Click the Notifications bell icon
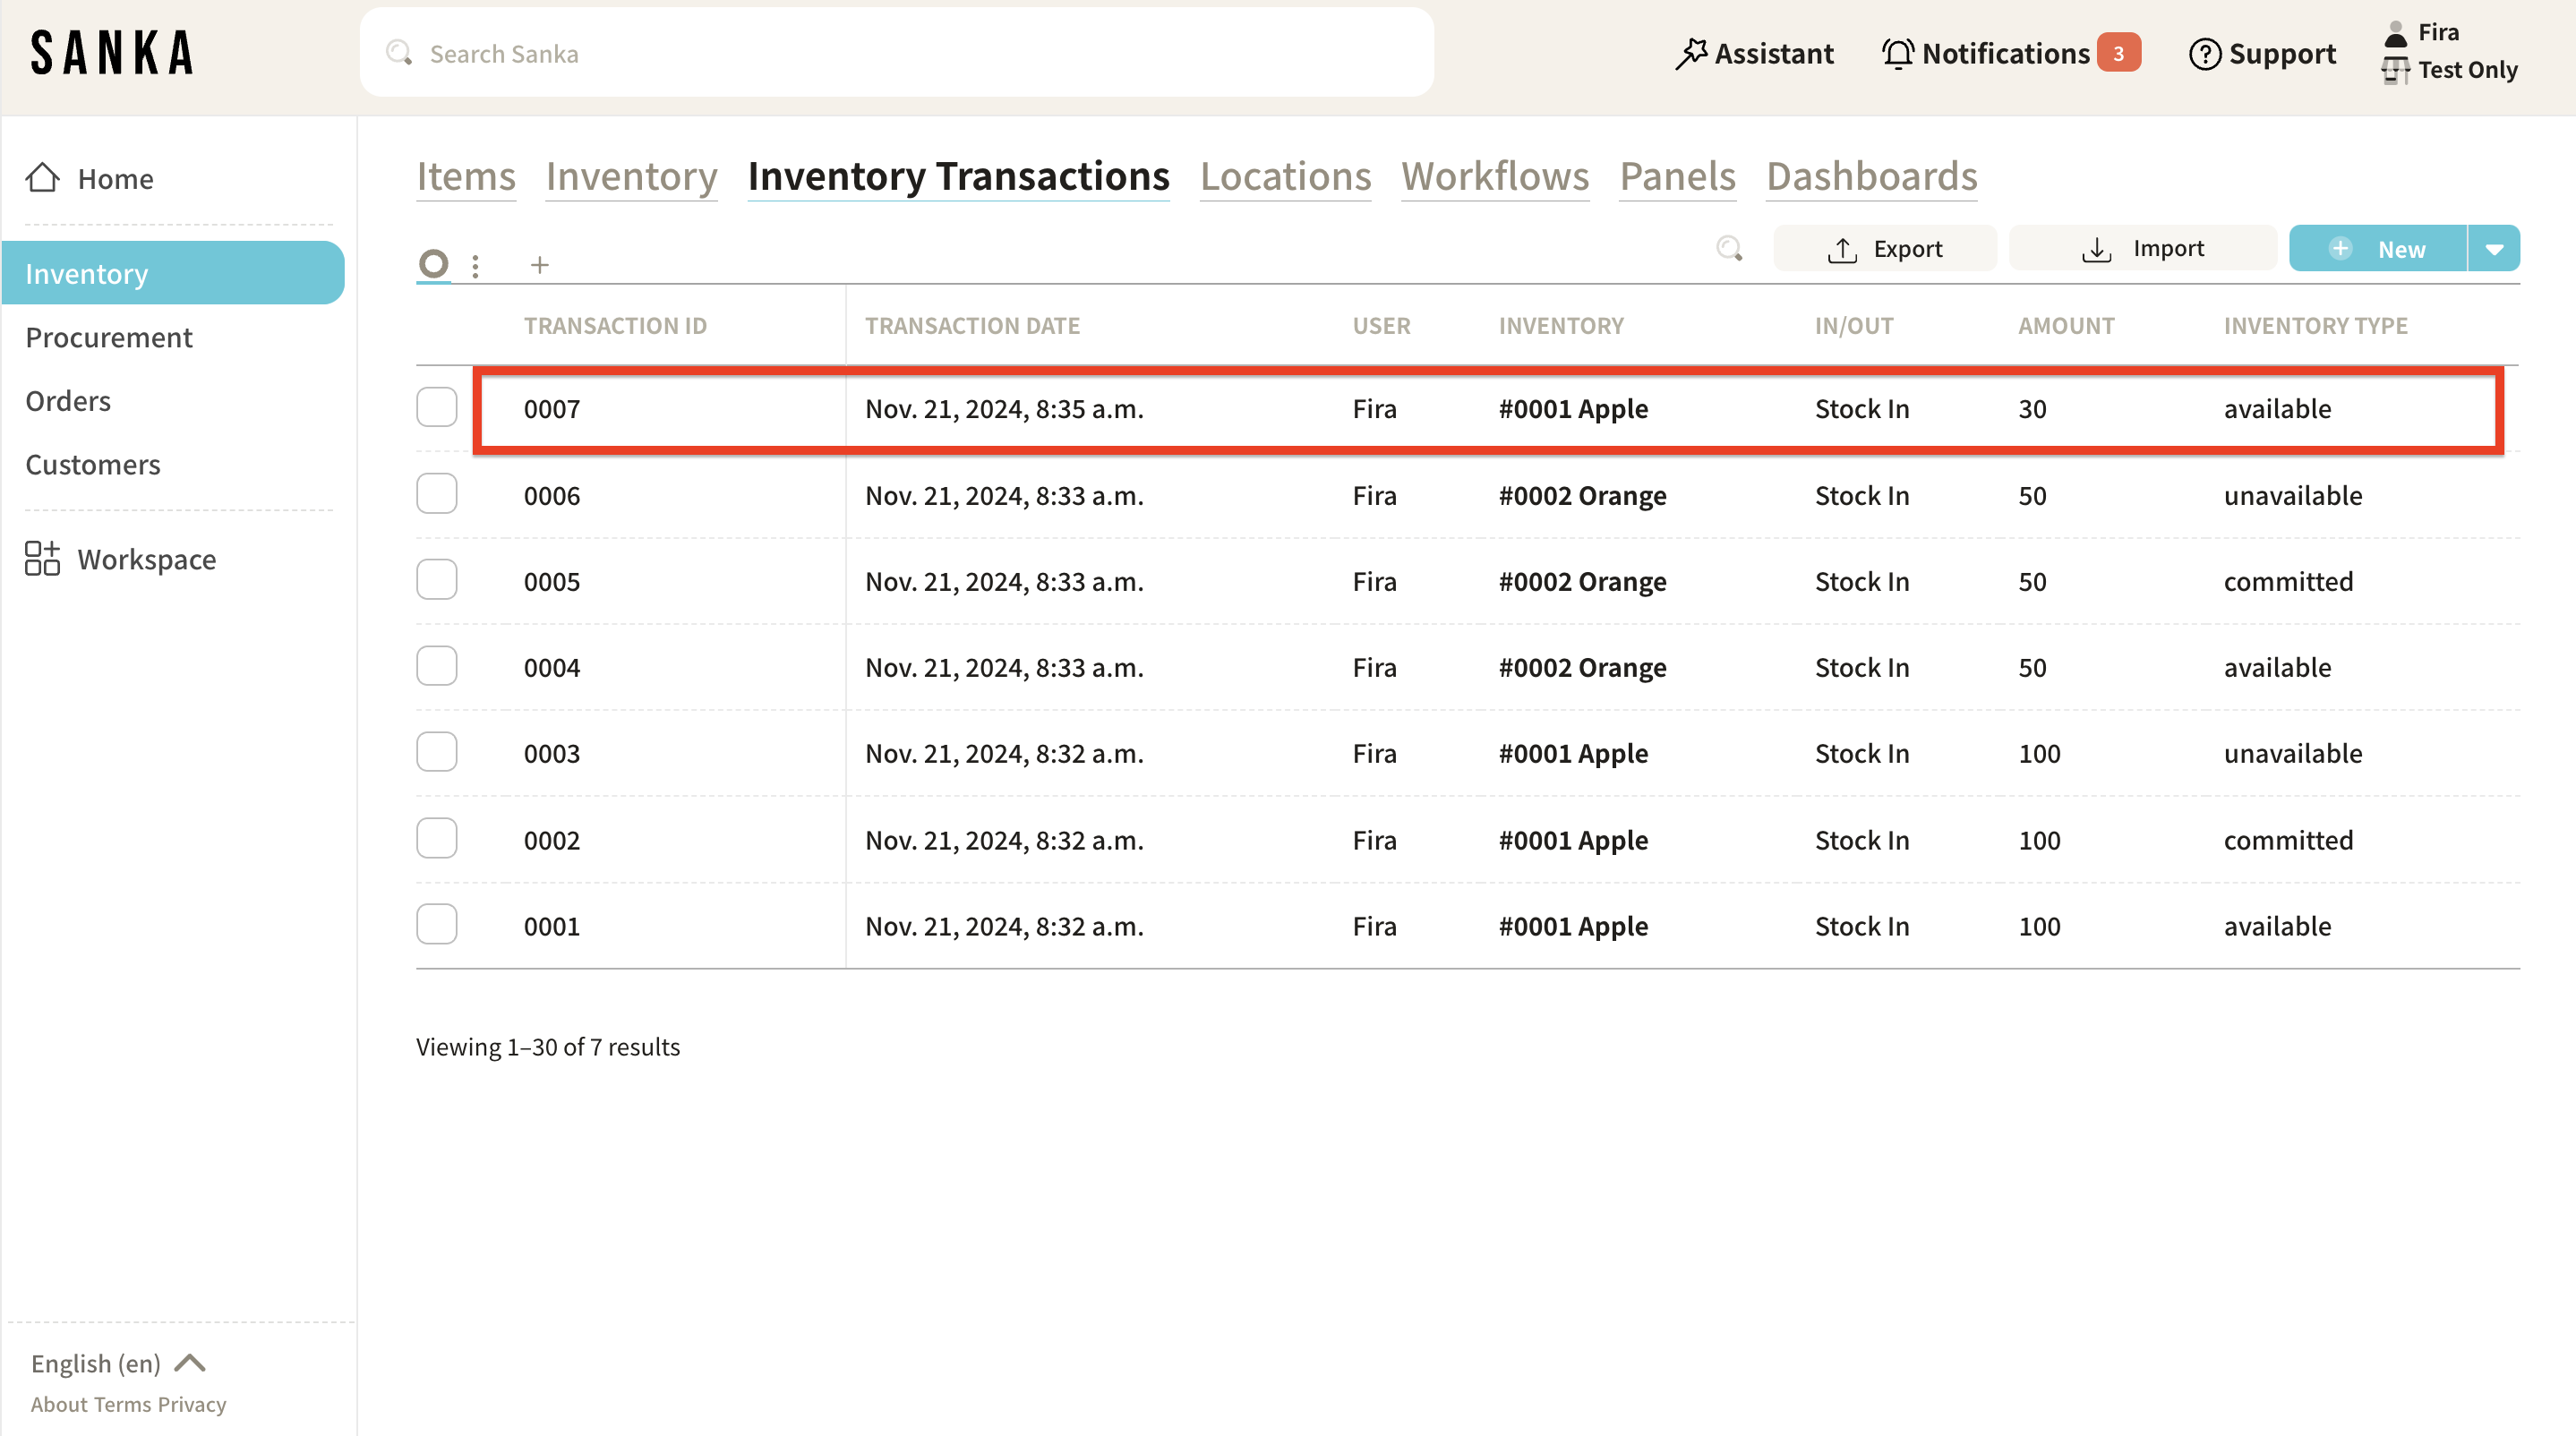 1897,54
